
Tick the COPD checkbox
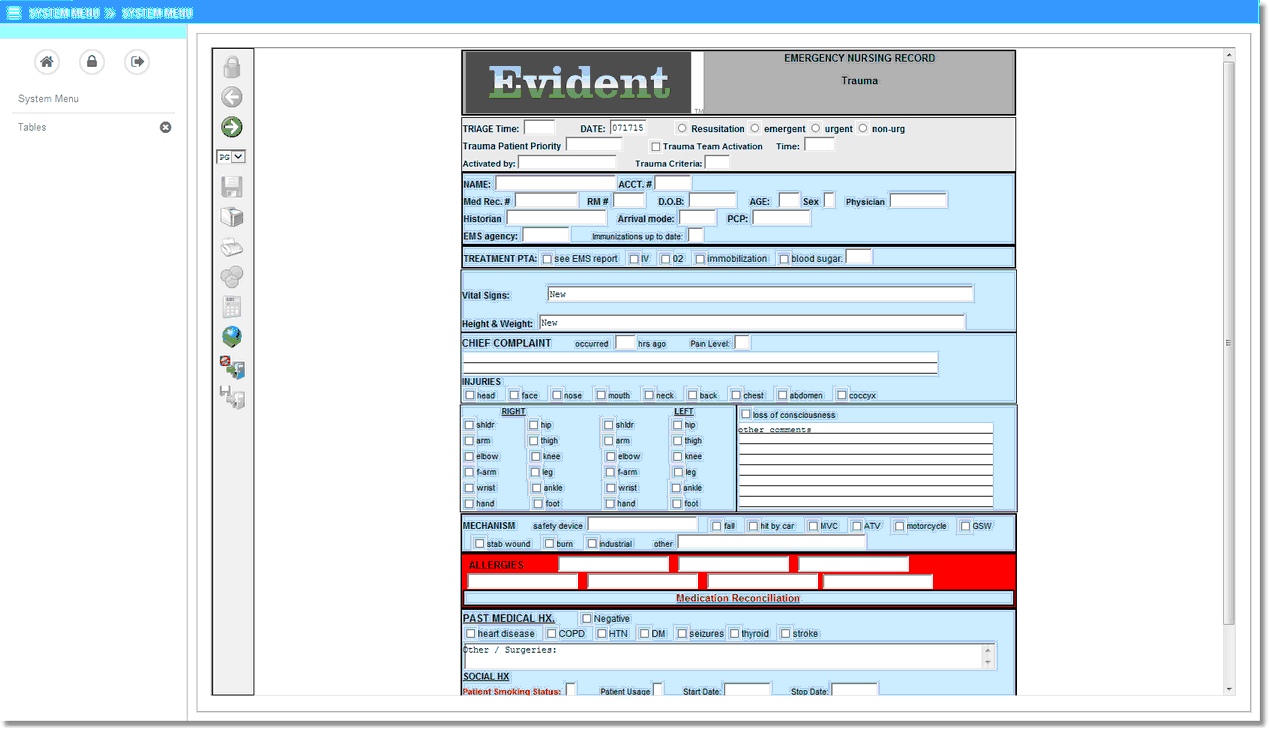tap(551, 633)
